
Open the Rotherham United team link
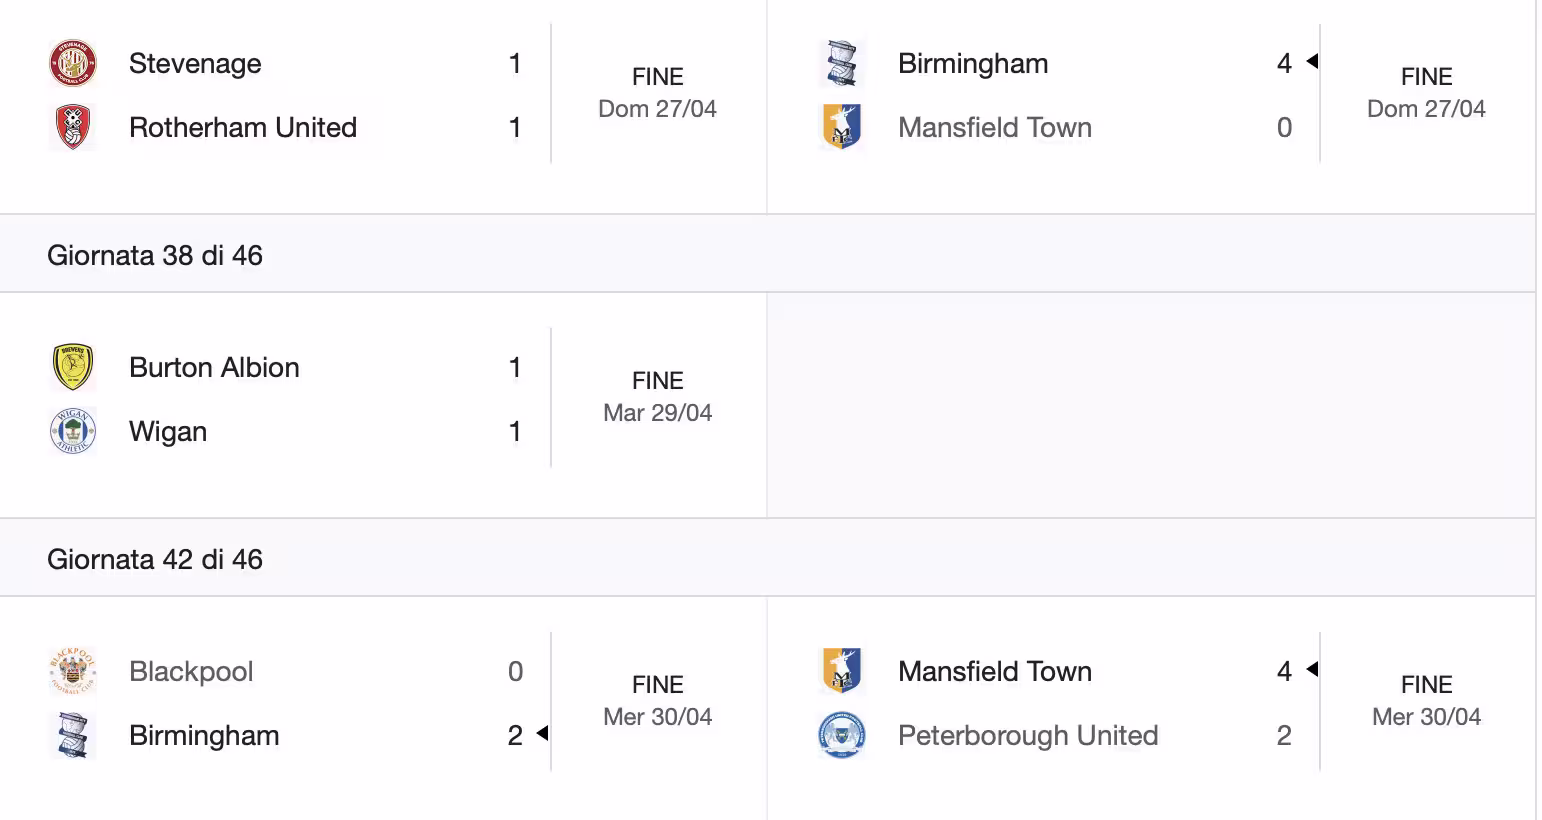pyautogui.click(x=243, y=127)
